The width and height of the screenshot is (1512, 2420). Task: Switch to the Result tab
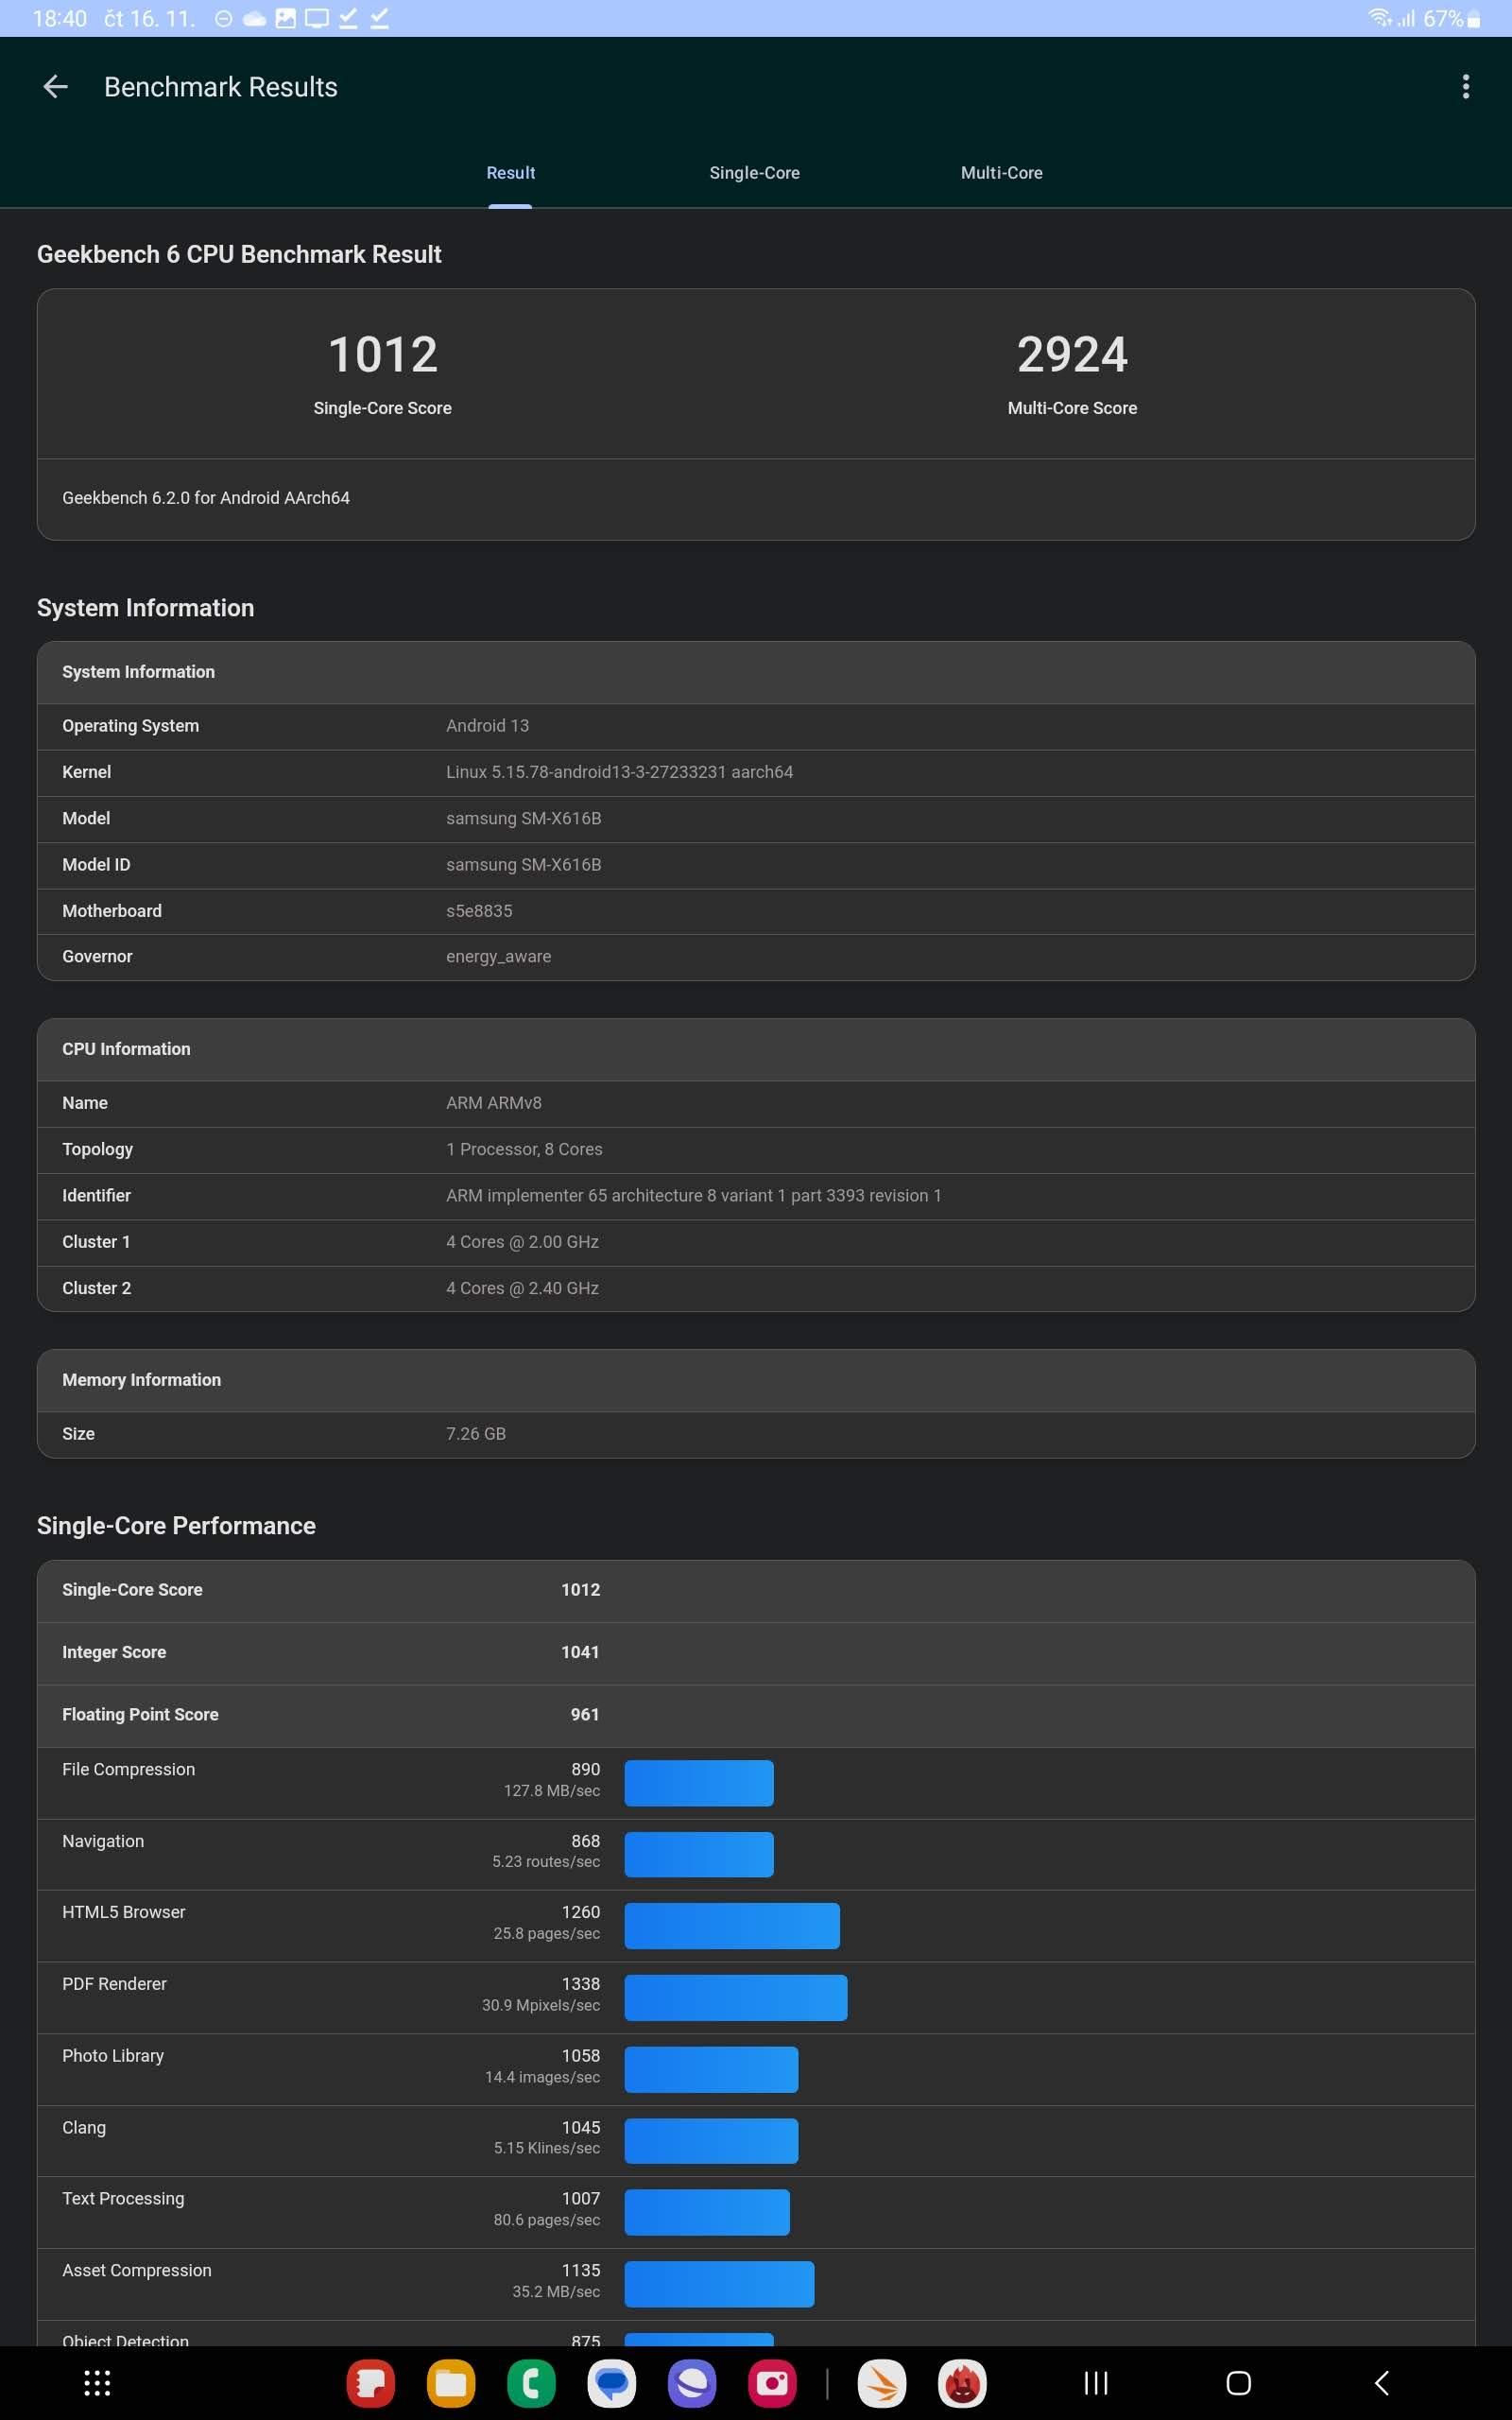click(x=510, y=173)
